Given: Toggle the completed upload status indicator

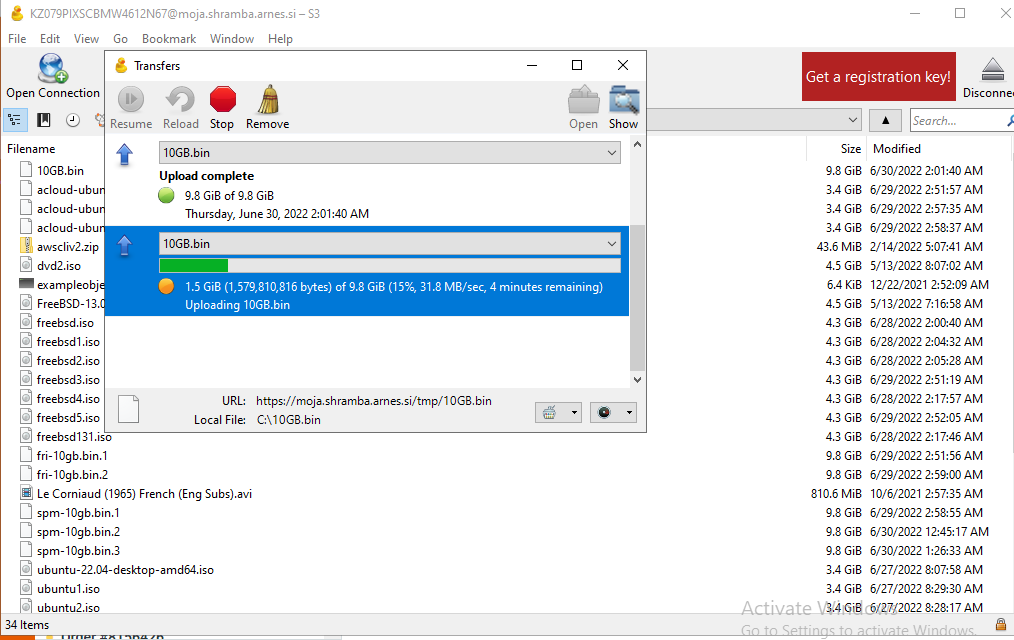Looking at the screenshot, I should click(165, 195).
